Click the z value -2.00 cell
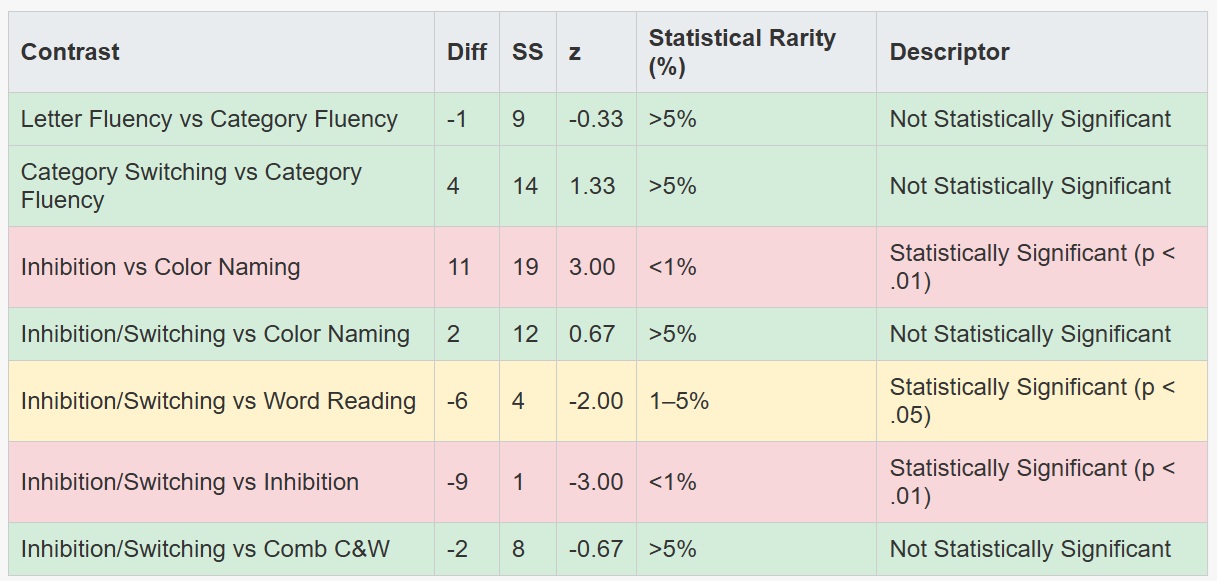The image size is (1217, 581). point(595,401)
